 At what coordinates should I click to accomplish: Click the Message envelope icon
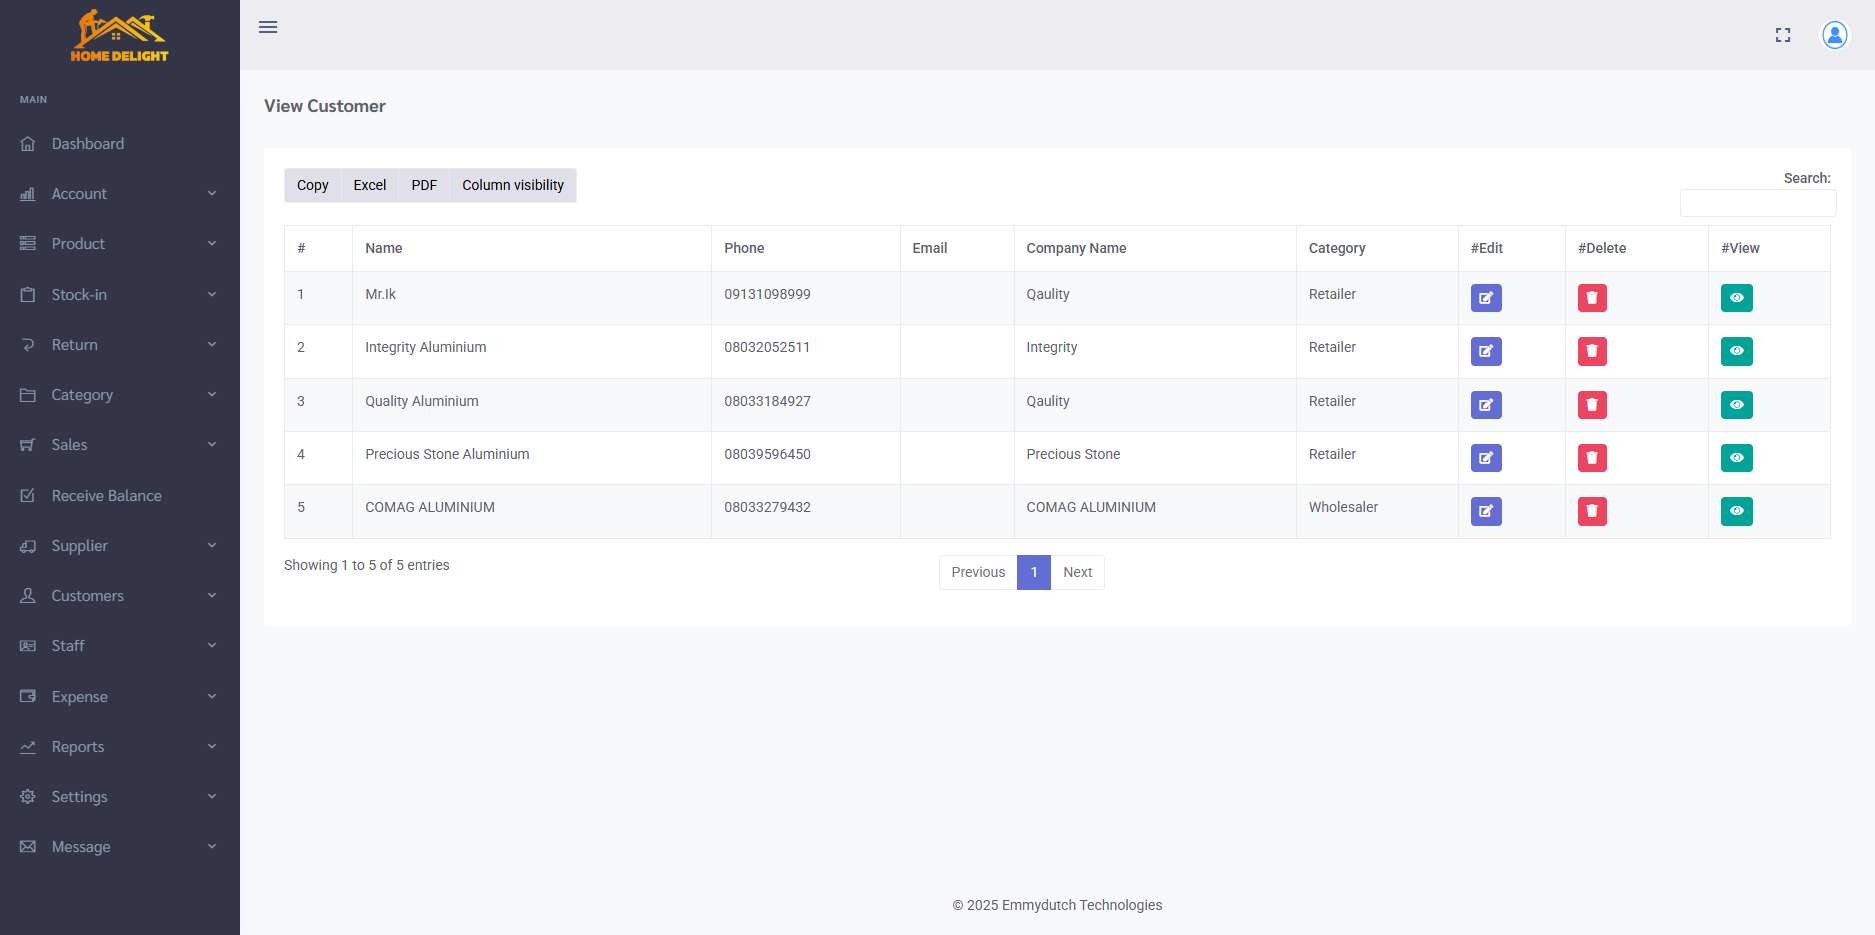[28, 847]
